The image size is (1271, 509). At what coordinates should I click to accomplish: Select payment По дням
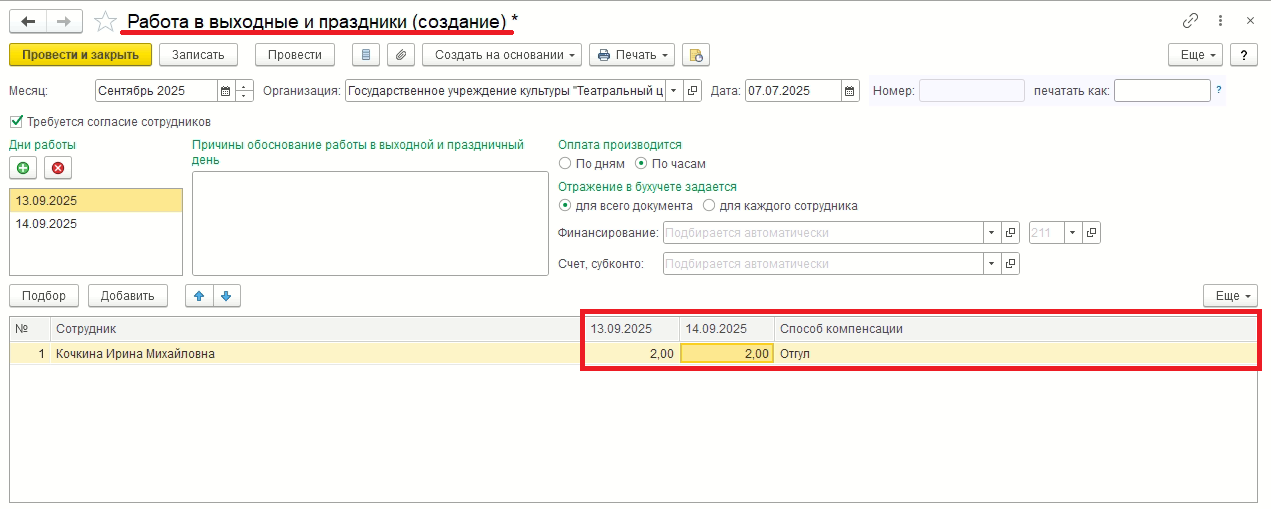[565, 164]
